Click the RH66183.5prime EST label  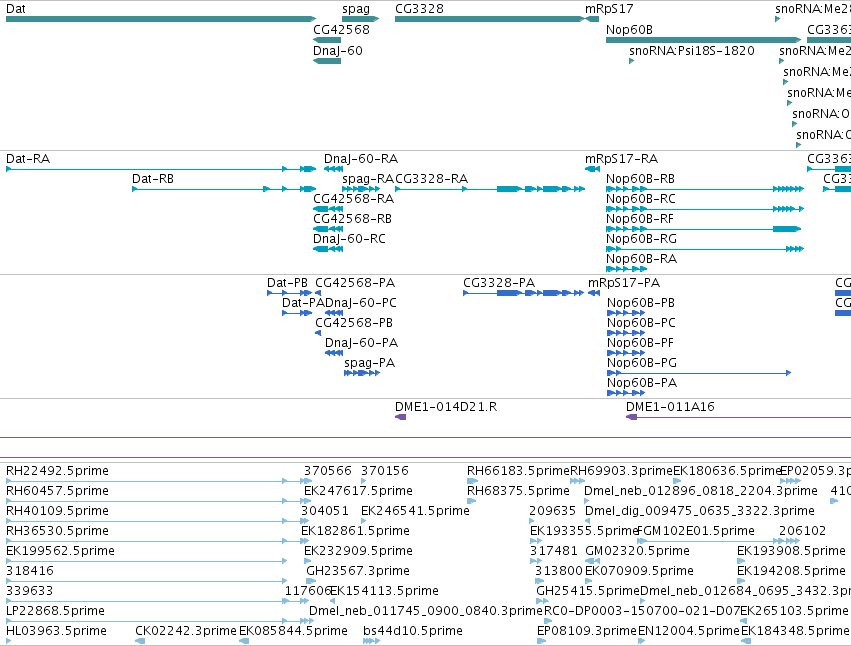(x=518, y=471)
